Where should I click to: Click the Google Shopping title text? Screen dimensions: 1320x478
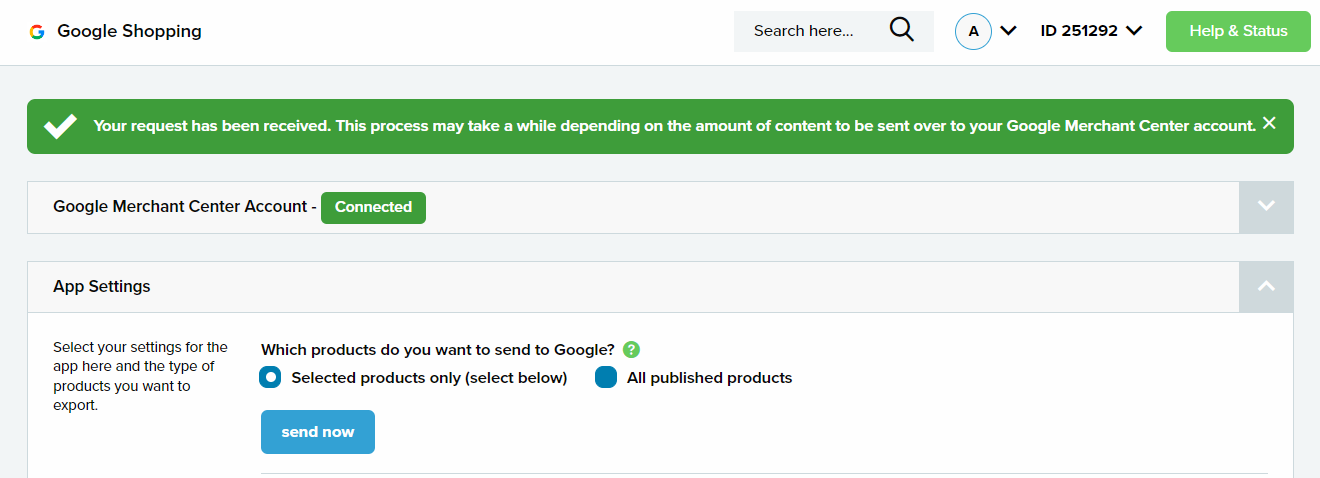129,31
